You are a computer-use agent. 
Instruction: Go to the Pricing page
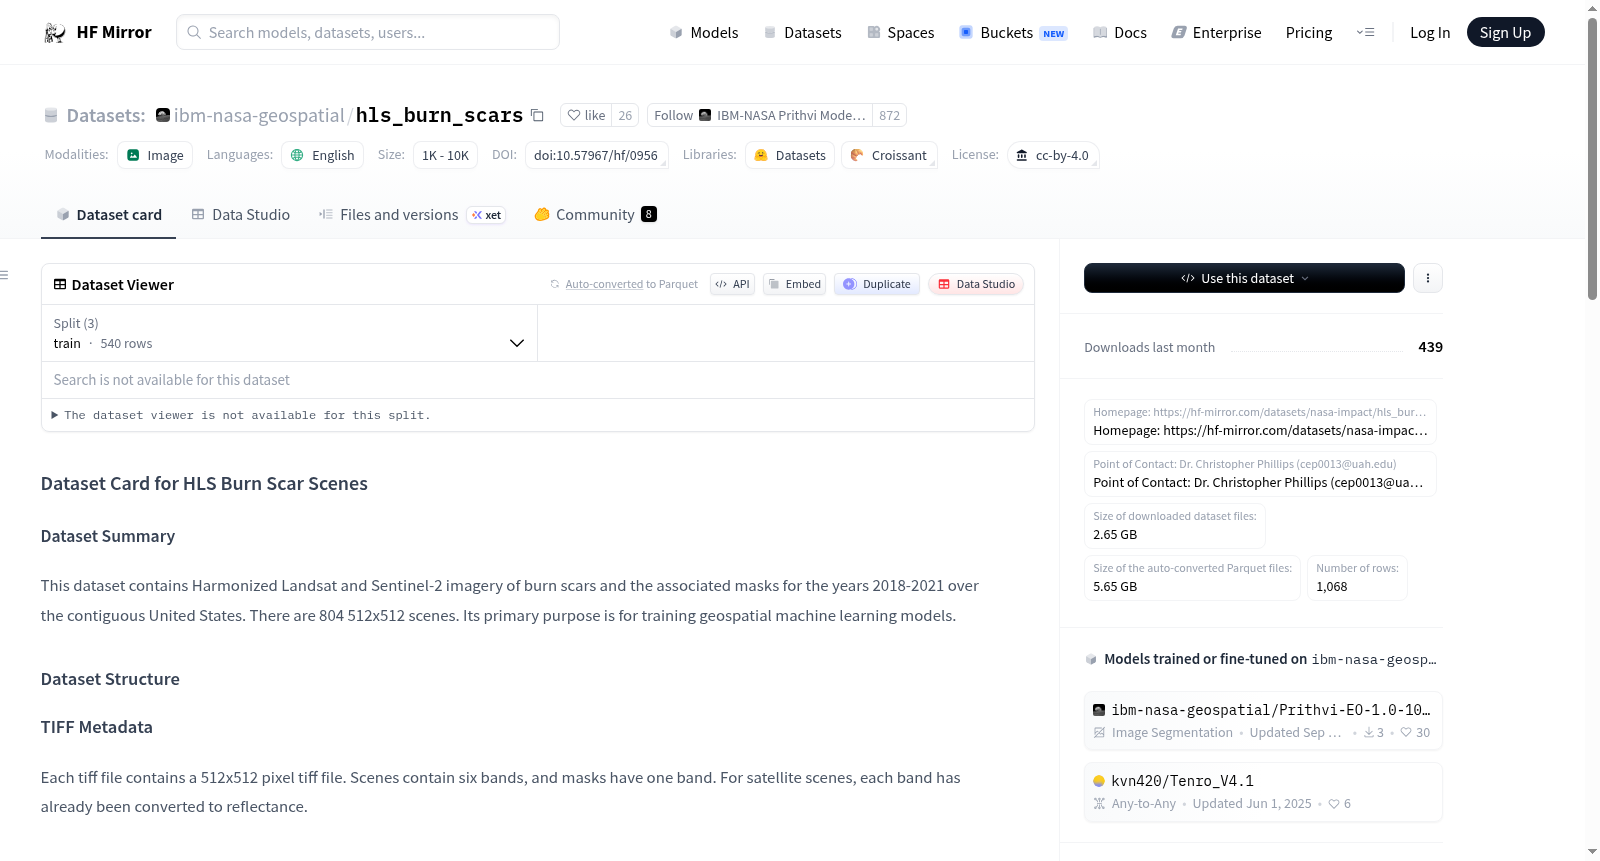[x=1309, y=32]
